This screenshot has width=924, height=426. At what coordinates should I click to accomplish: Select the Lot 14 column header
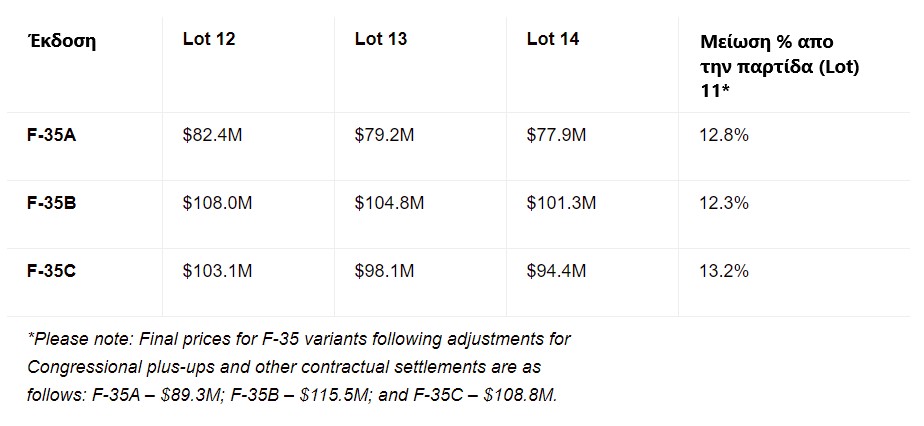[x=553, y=40]
